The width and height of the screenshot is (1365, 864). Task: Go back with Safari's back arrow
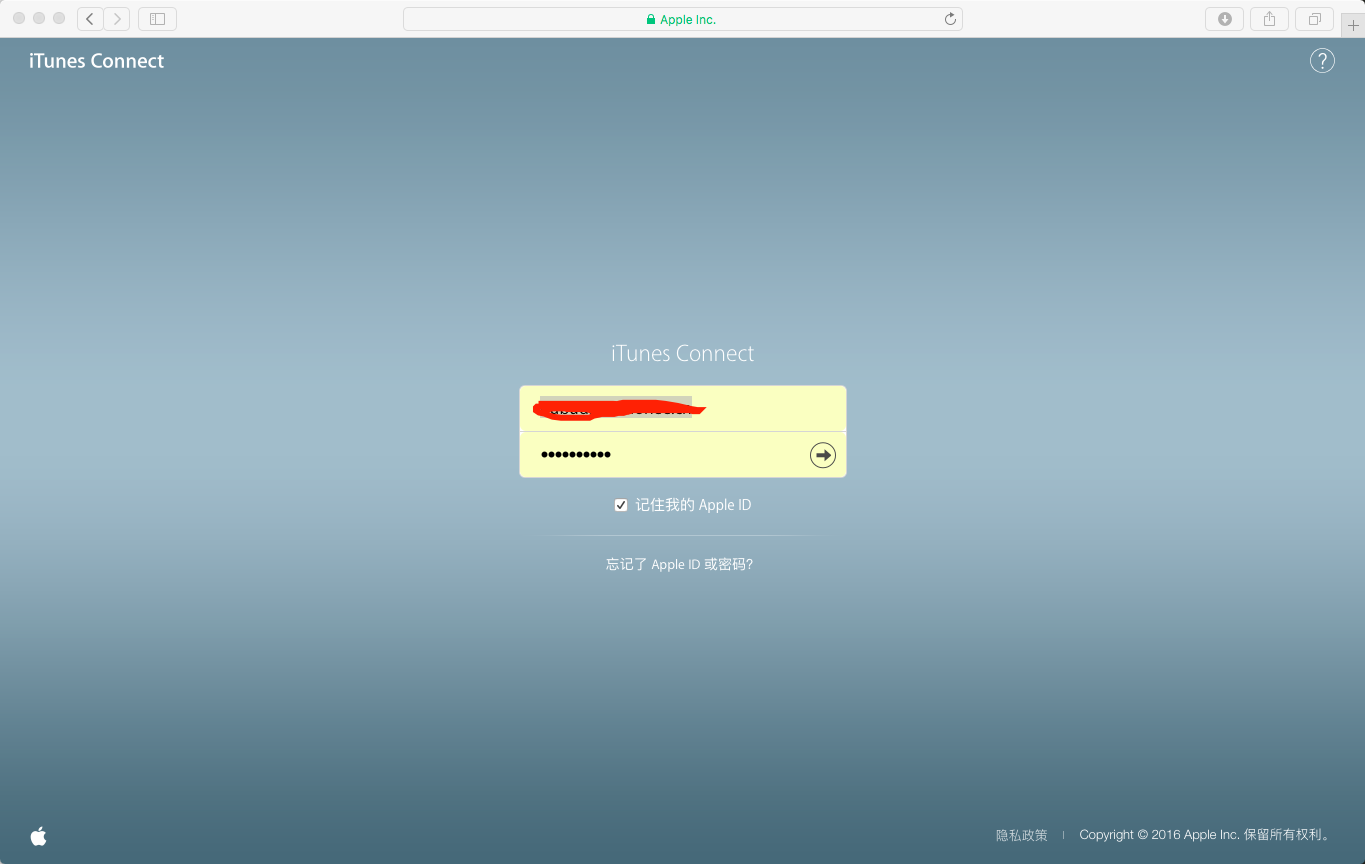pos(90,19)
